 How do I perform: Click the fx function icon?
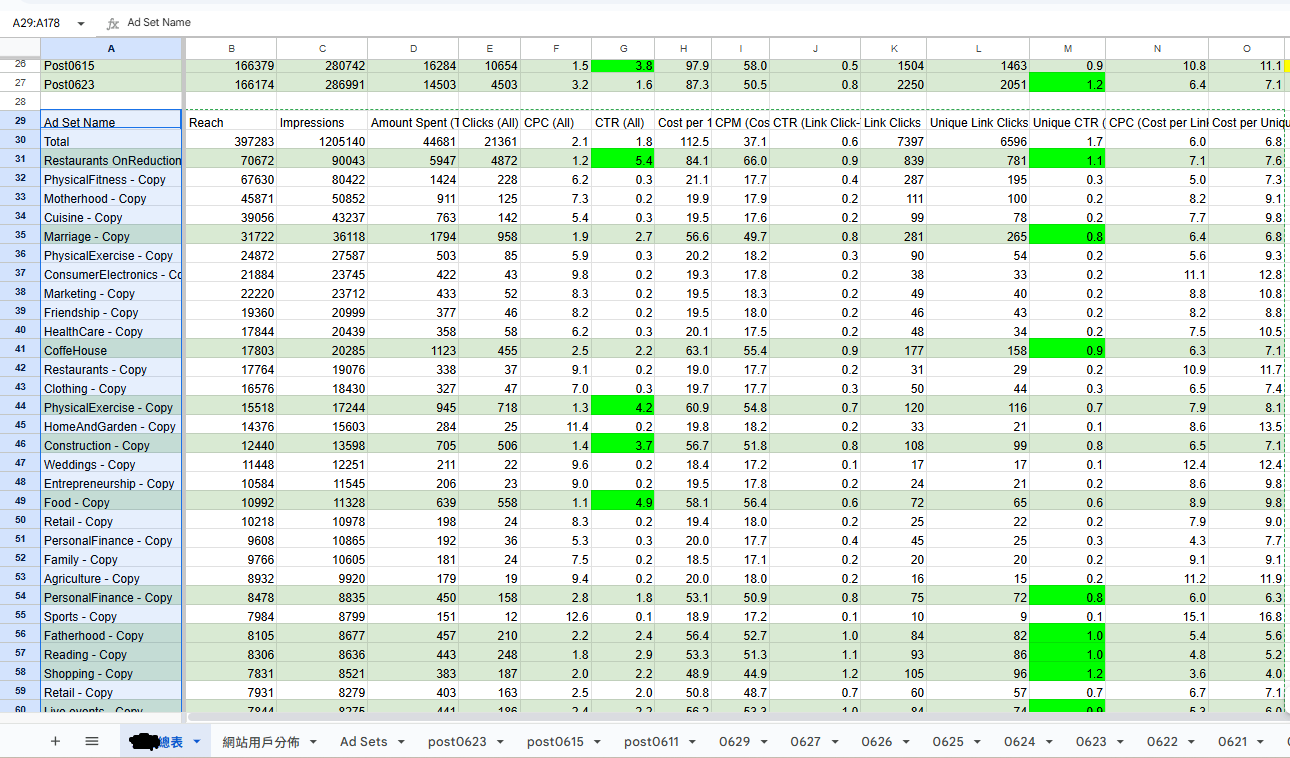coord(113,23)
